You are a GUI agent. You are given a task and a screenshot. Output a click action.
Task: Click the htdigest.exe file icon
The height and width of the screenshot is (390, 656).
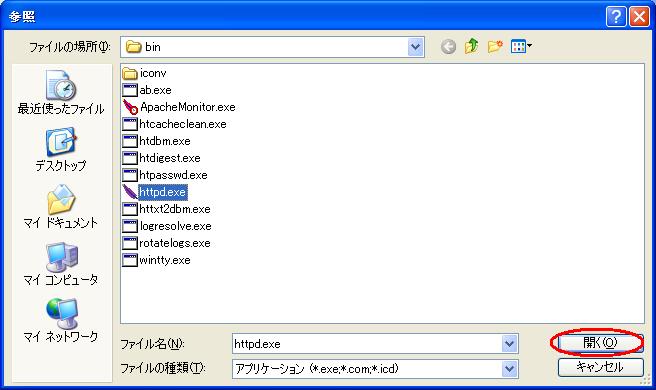click(x=130, y=158)
